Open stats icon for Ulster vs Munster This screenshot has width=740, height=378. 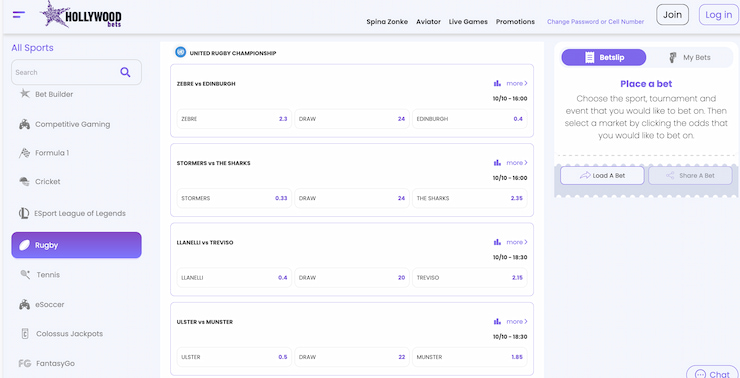[497, 321]
